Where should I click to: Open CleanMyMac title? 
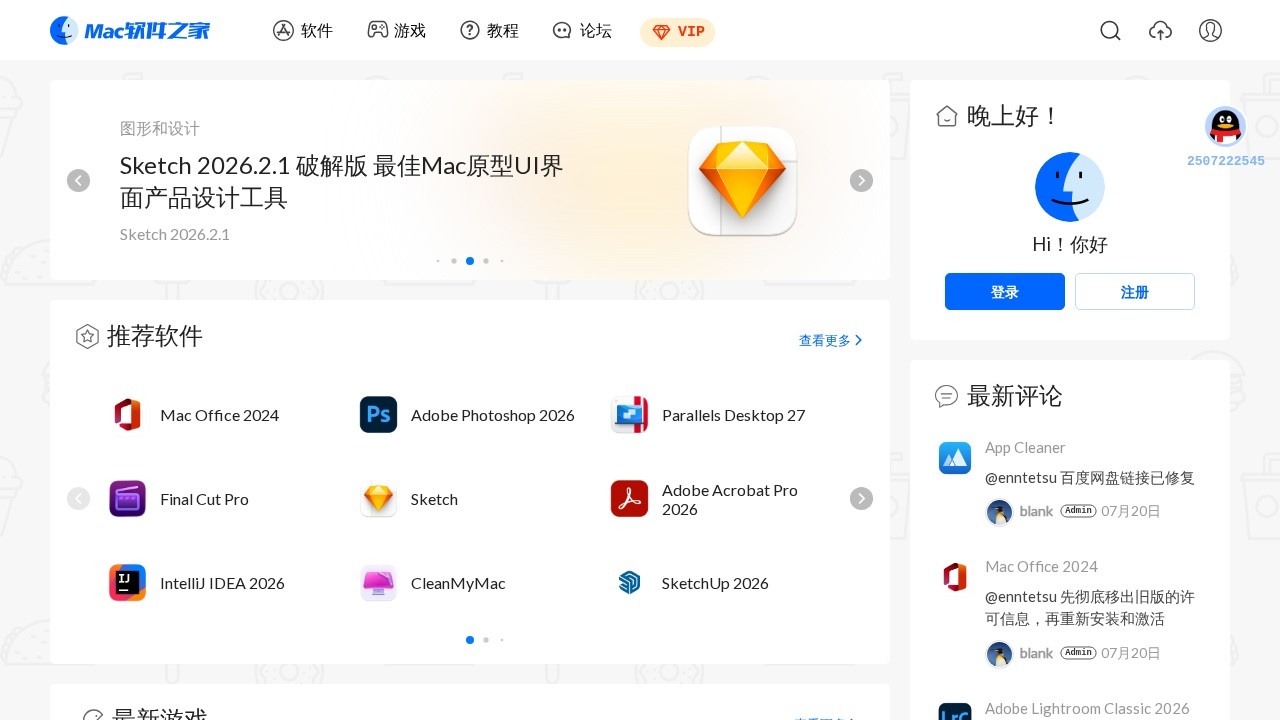pos(458,583)
